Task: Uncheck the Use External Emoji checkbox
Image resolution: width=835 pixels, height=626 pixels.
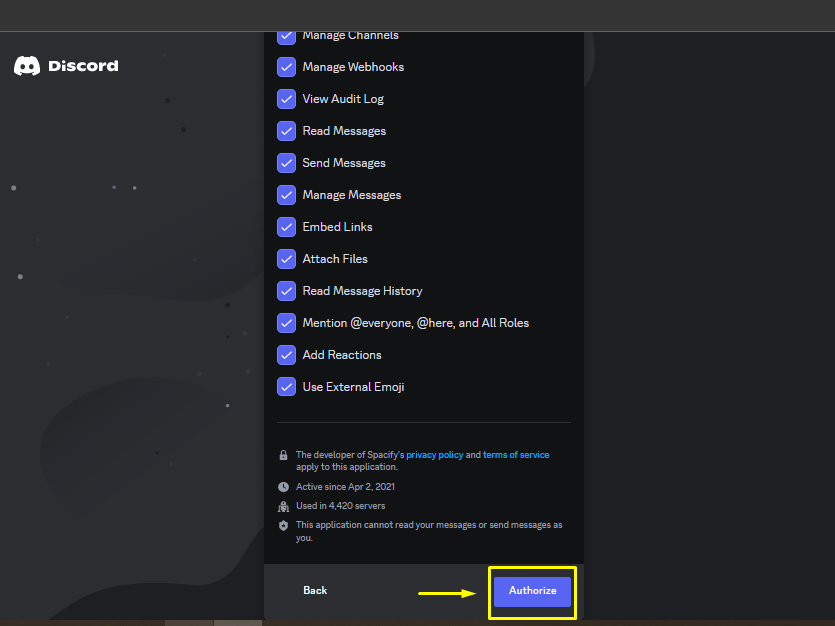Action: pos(286,386)
